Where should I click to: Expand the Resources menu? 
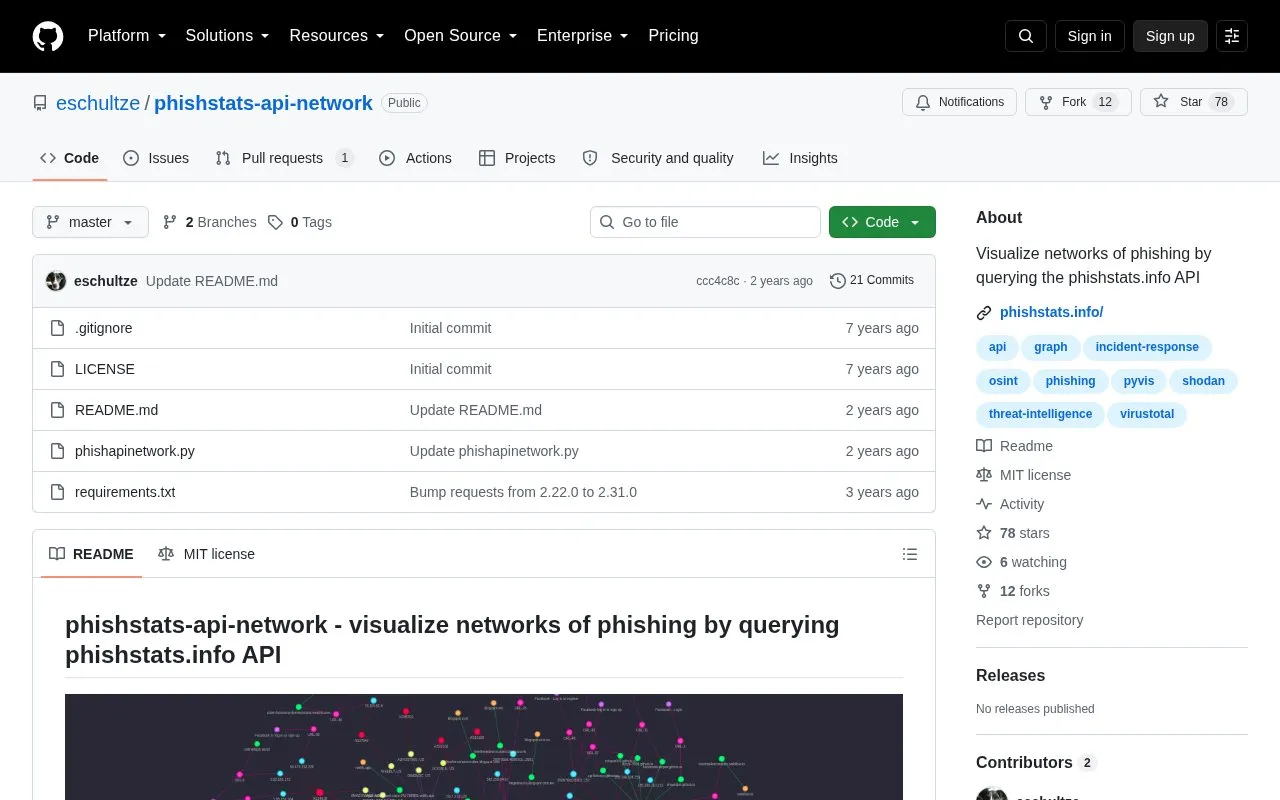[x=337, y=36]
